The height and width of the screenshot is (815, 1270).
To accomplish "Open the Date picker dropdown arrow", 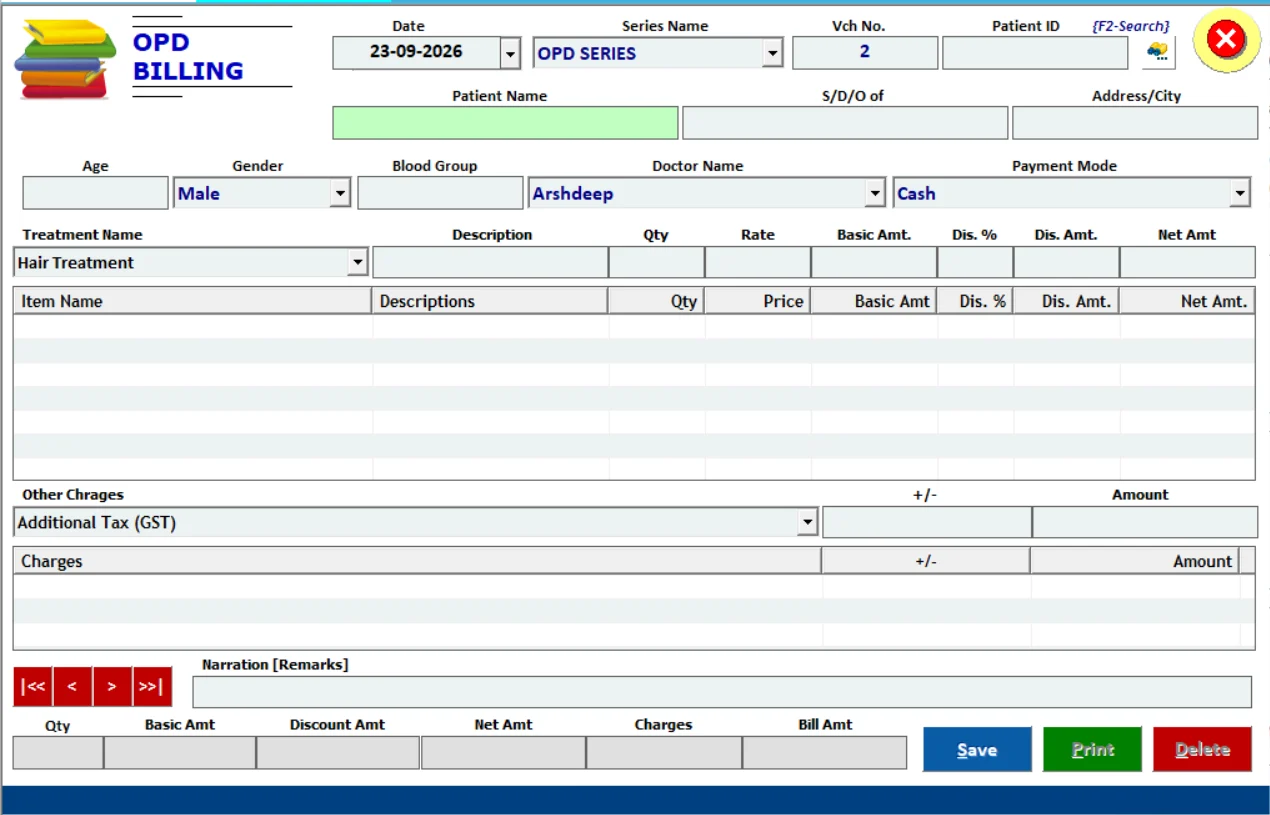I will pyautogui.click(x=510, y=53).
